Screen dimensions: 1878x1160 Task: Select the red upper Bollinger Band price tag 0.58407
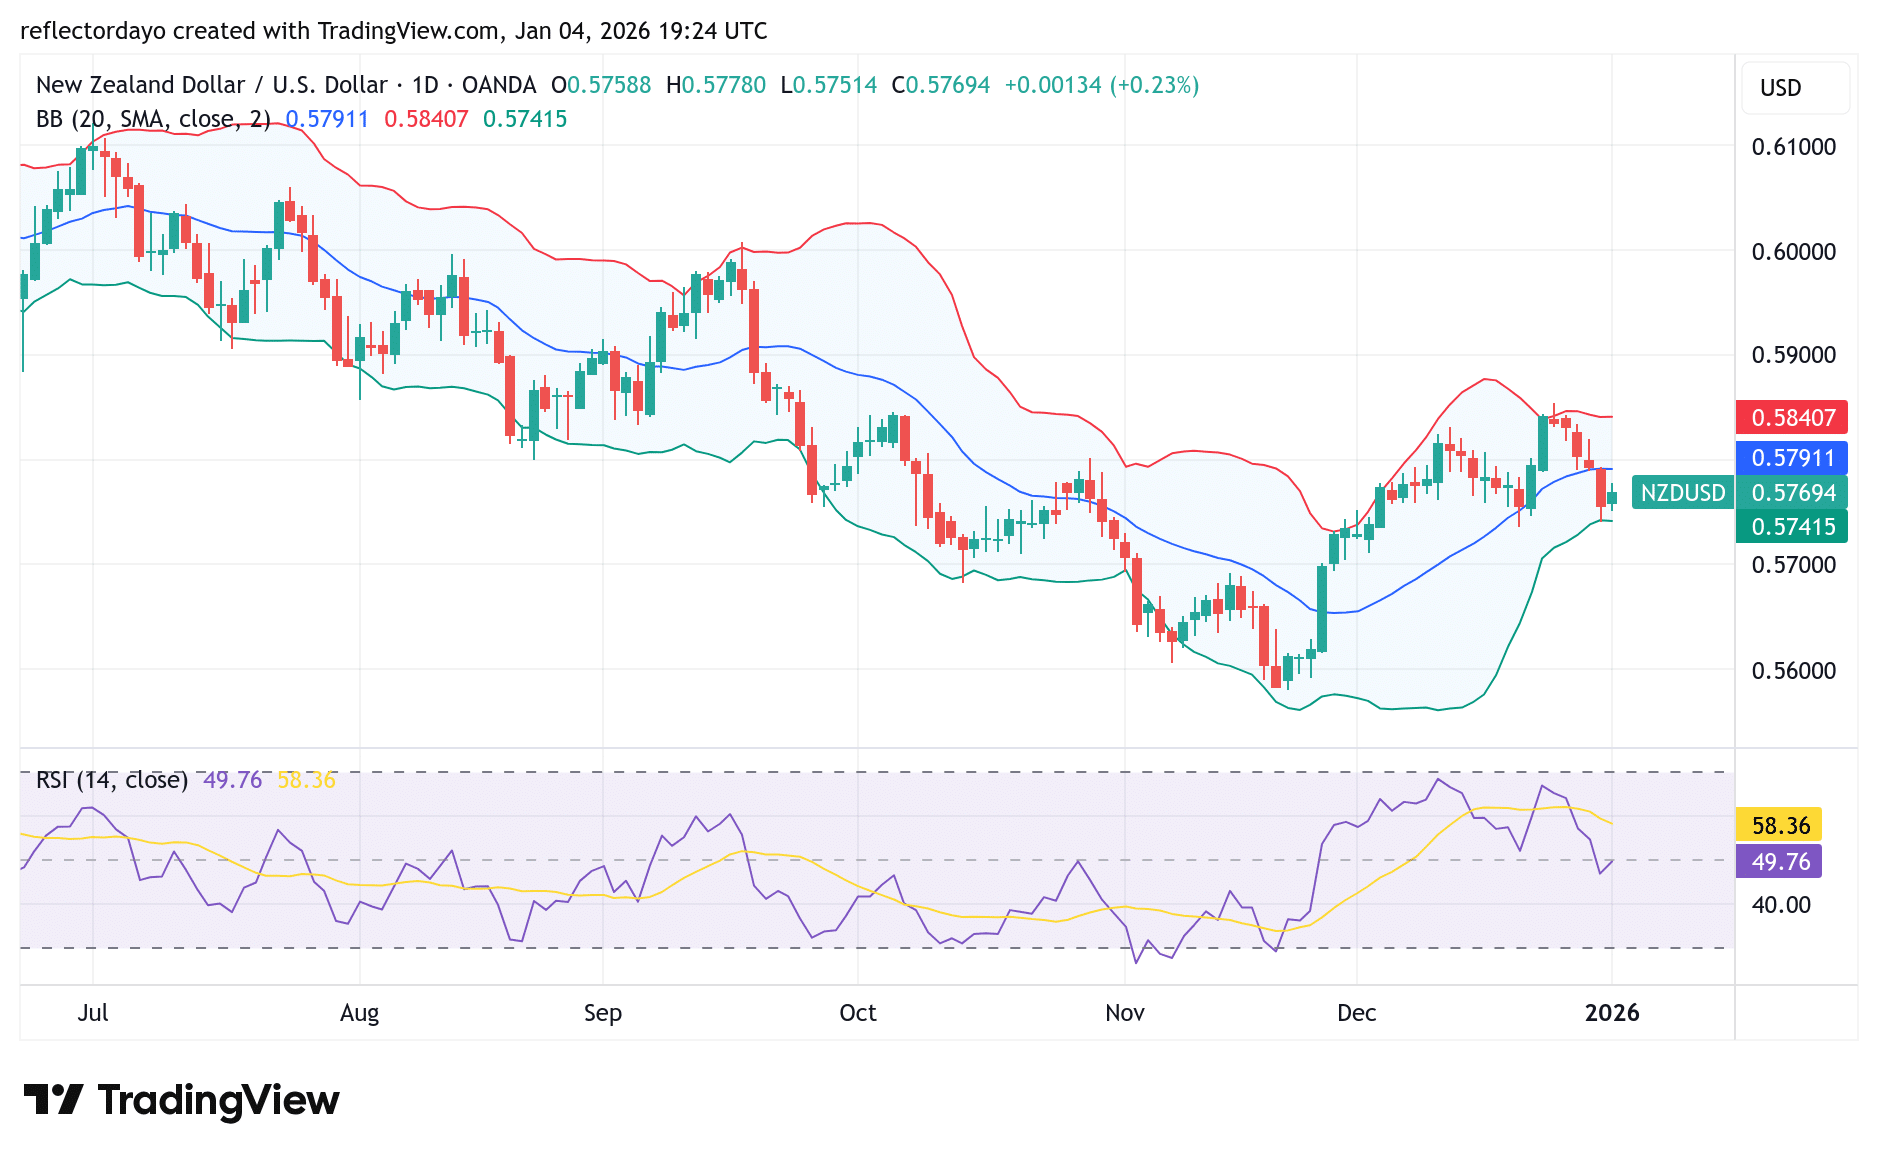tap(1793, 418)
